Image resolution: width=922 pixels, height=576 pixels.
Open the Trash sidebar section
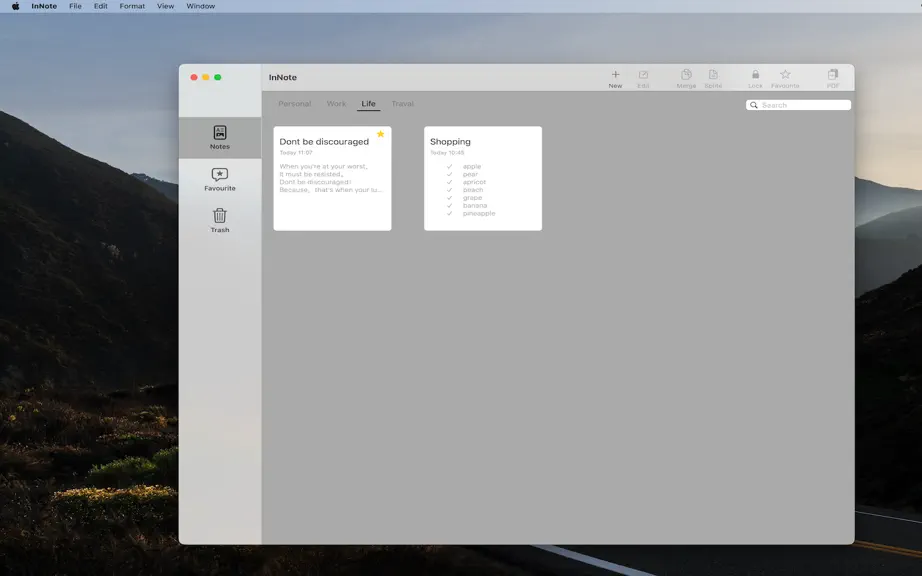[220, 220]
